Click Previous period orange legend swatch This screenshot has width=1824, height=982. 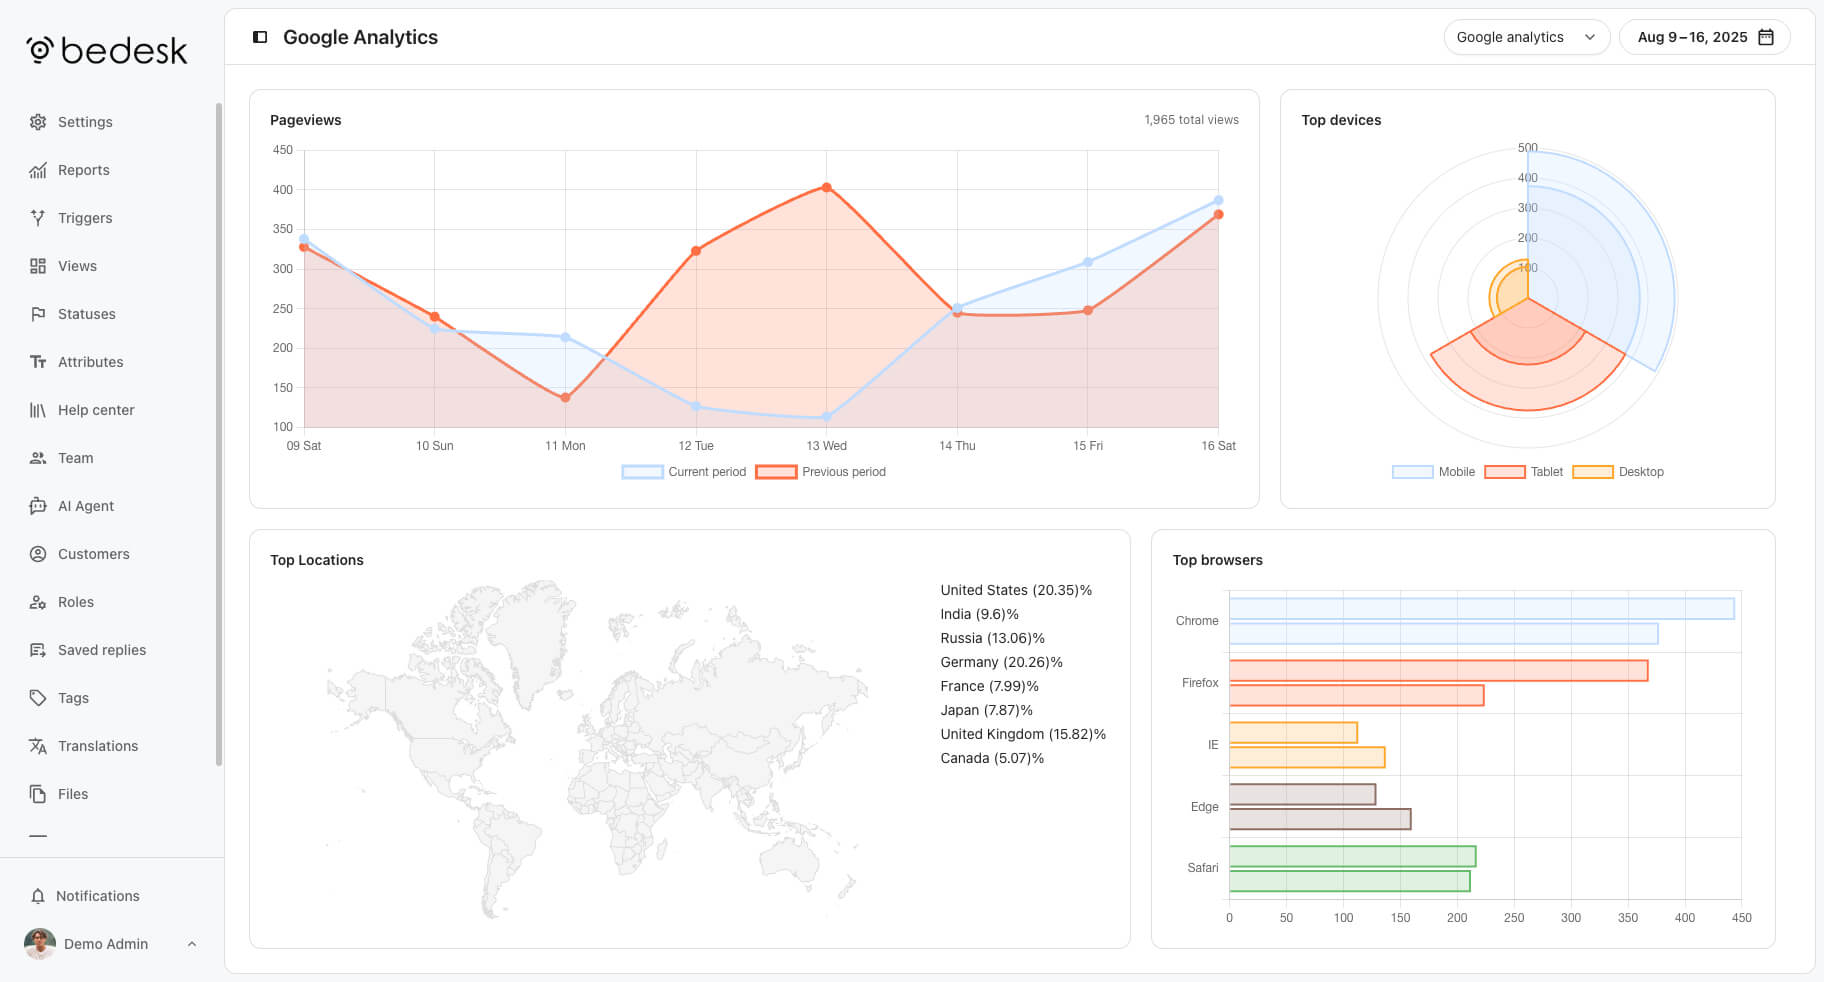point(776,472)
